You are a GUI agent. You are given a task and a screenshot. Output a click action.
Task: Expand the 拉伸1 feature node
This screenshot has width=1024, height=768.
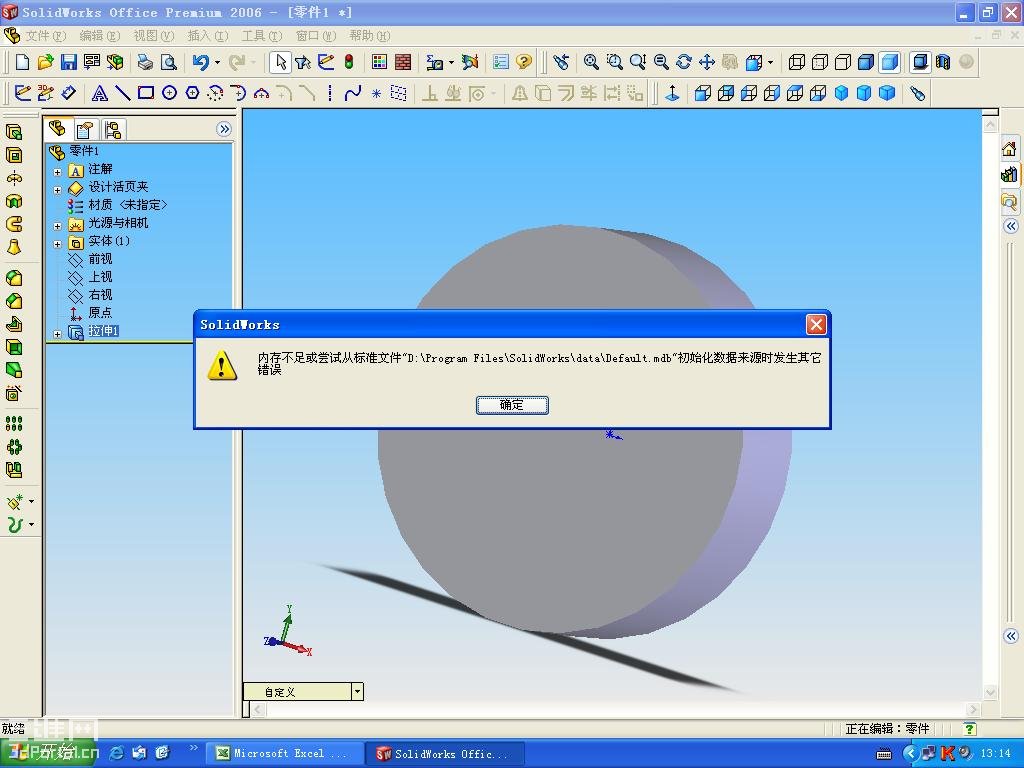[57, 334]
